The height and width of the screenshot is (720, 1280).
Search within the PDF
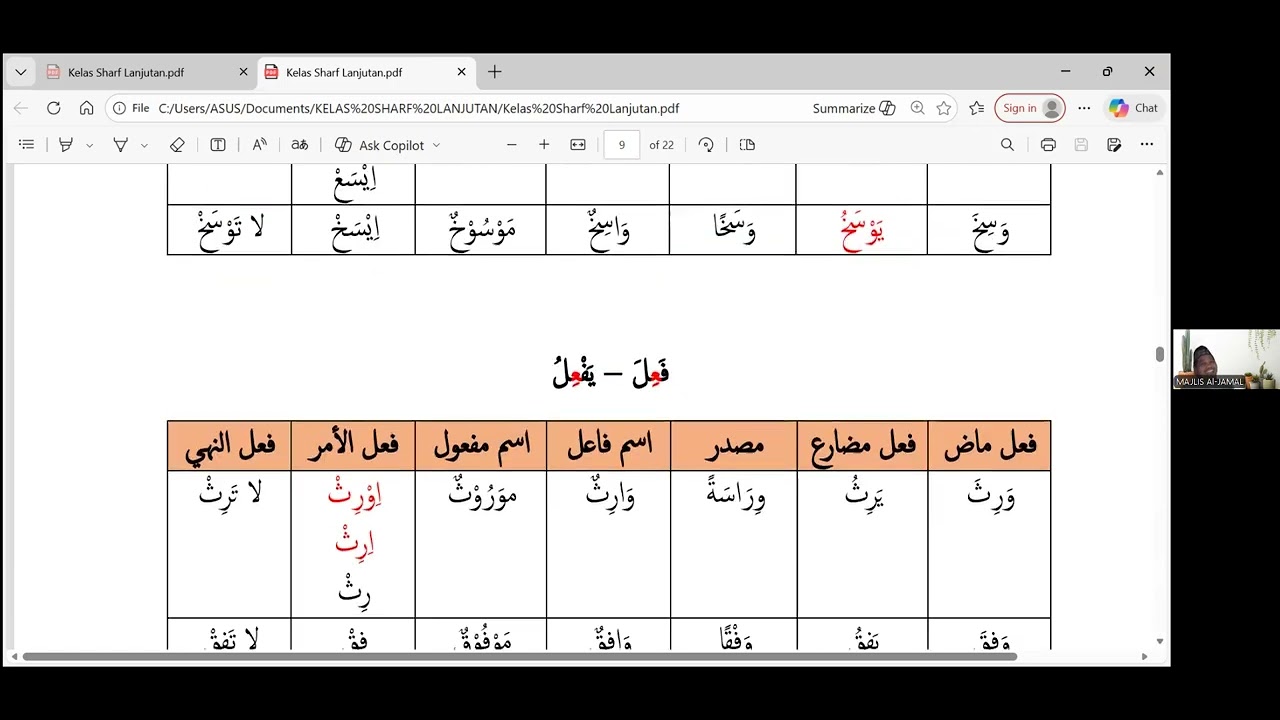point(1008,145)
